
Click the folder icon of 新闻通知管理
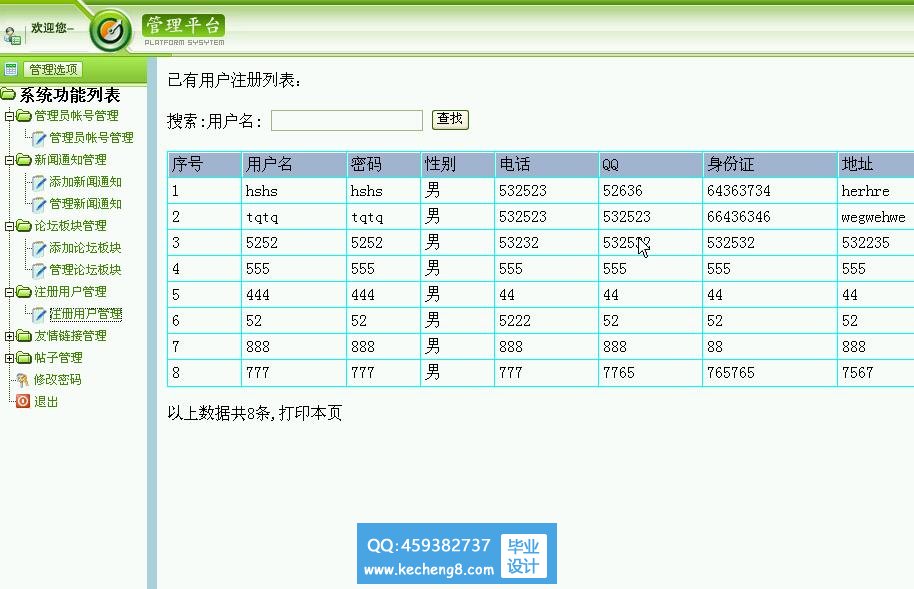pos(24,160)
